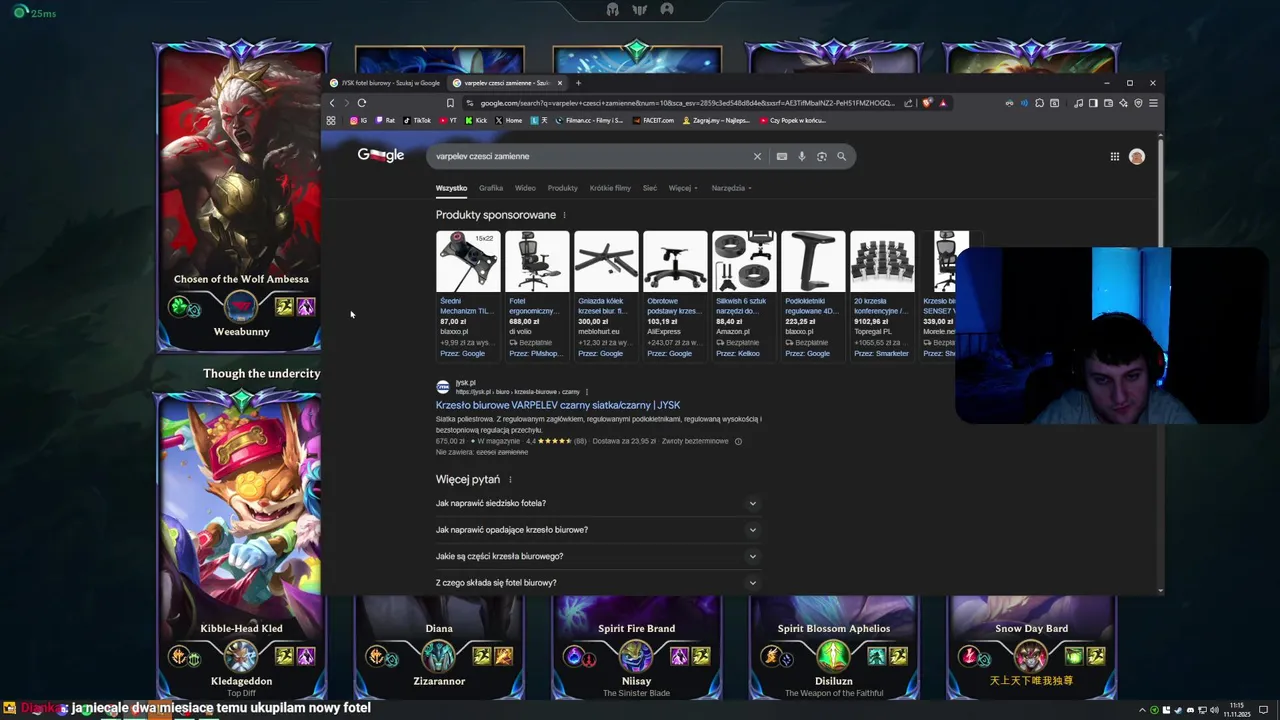Open the TikTok bookmark
This screenshot has width=1280, height=720.
pos(417,120)
